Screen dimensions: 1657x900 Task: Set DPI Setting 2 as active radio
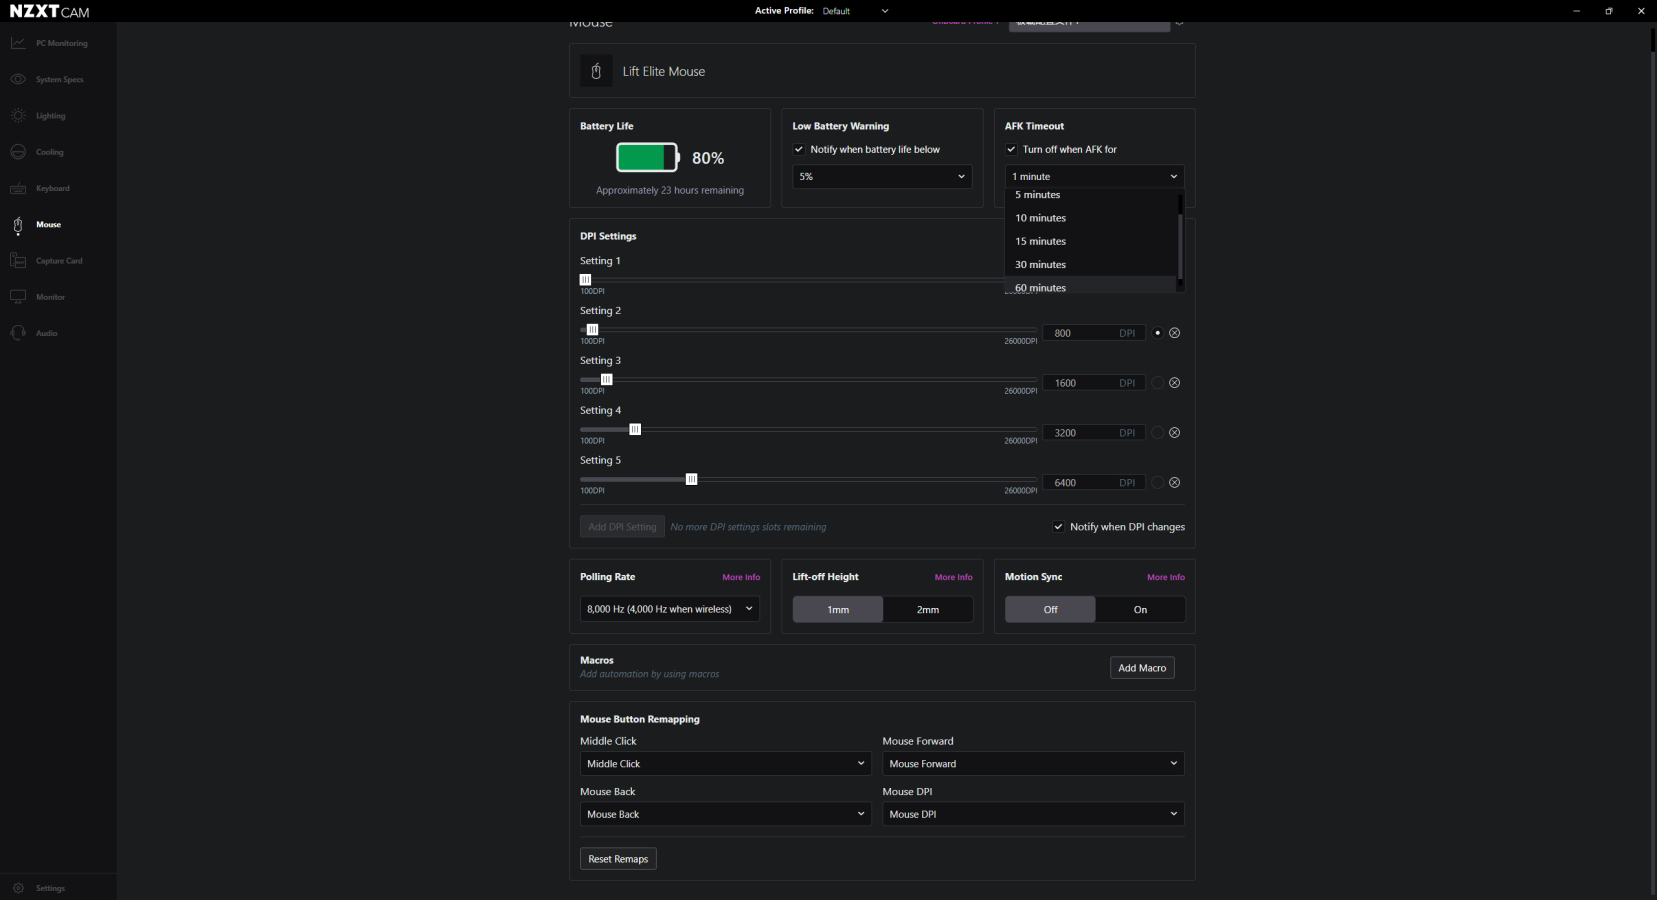(x=1158, y=333)
